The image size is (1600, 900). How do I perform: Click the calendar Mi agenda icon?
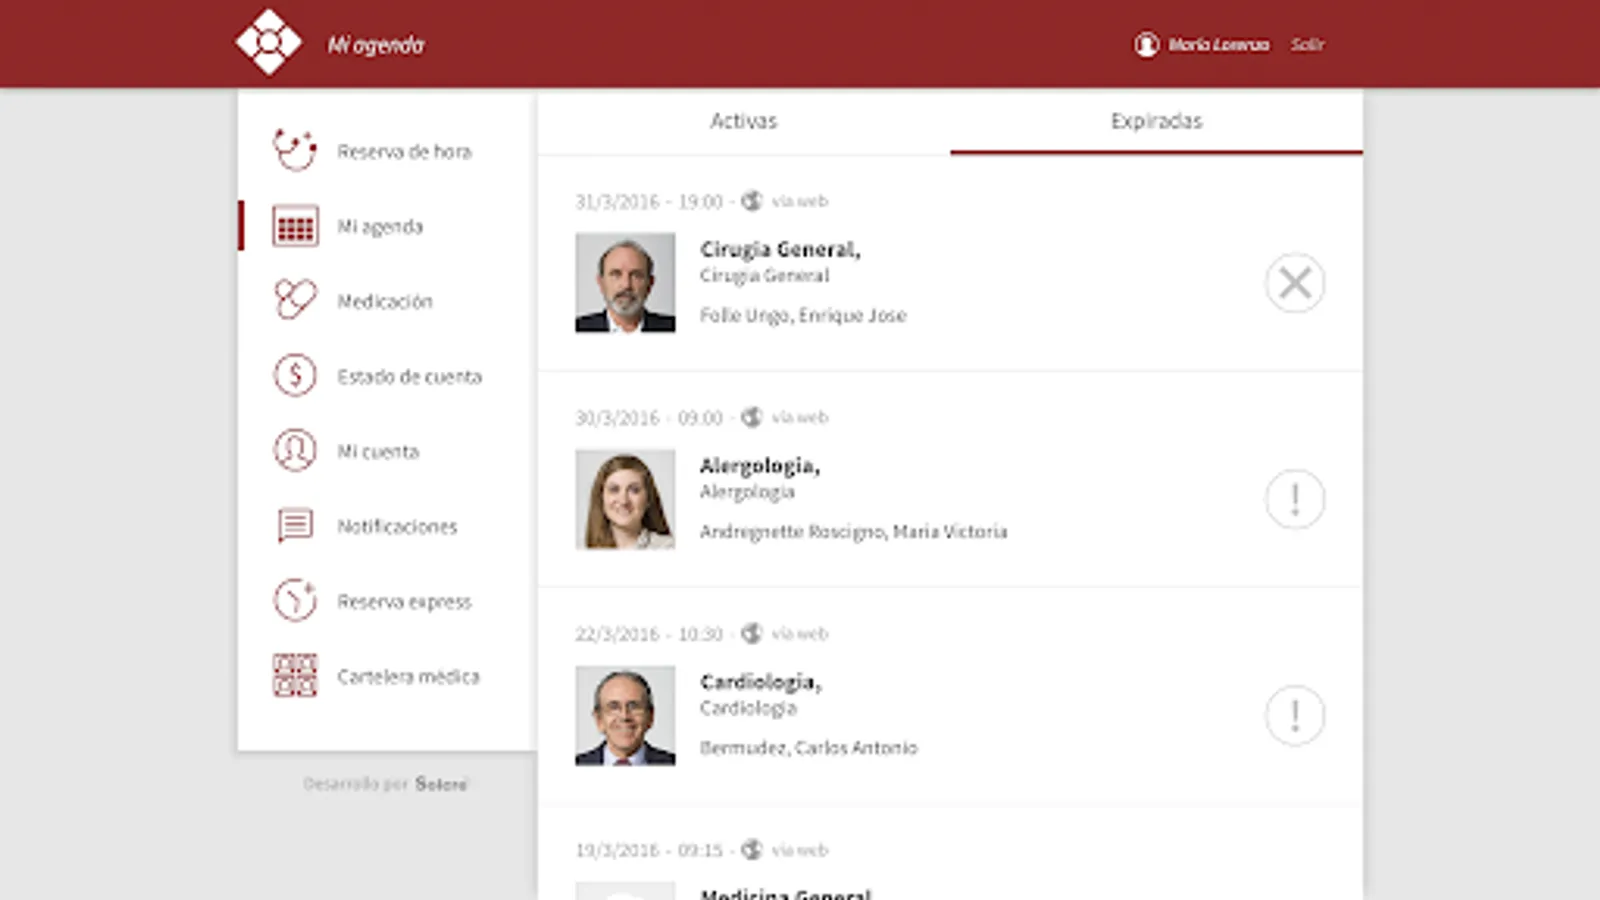(x=295, y=226)
